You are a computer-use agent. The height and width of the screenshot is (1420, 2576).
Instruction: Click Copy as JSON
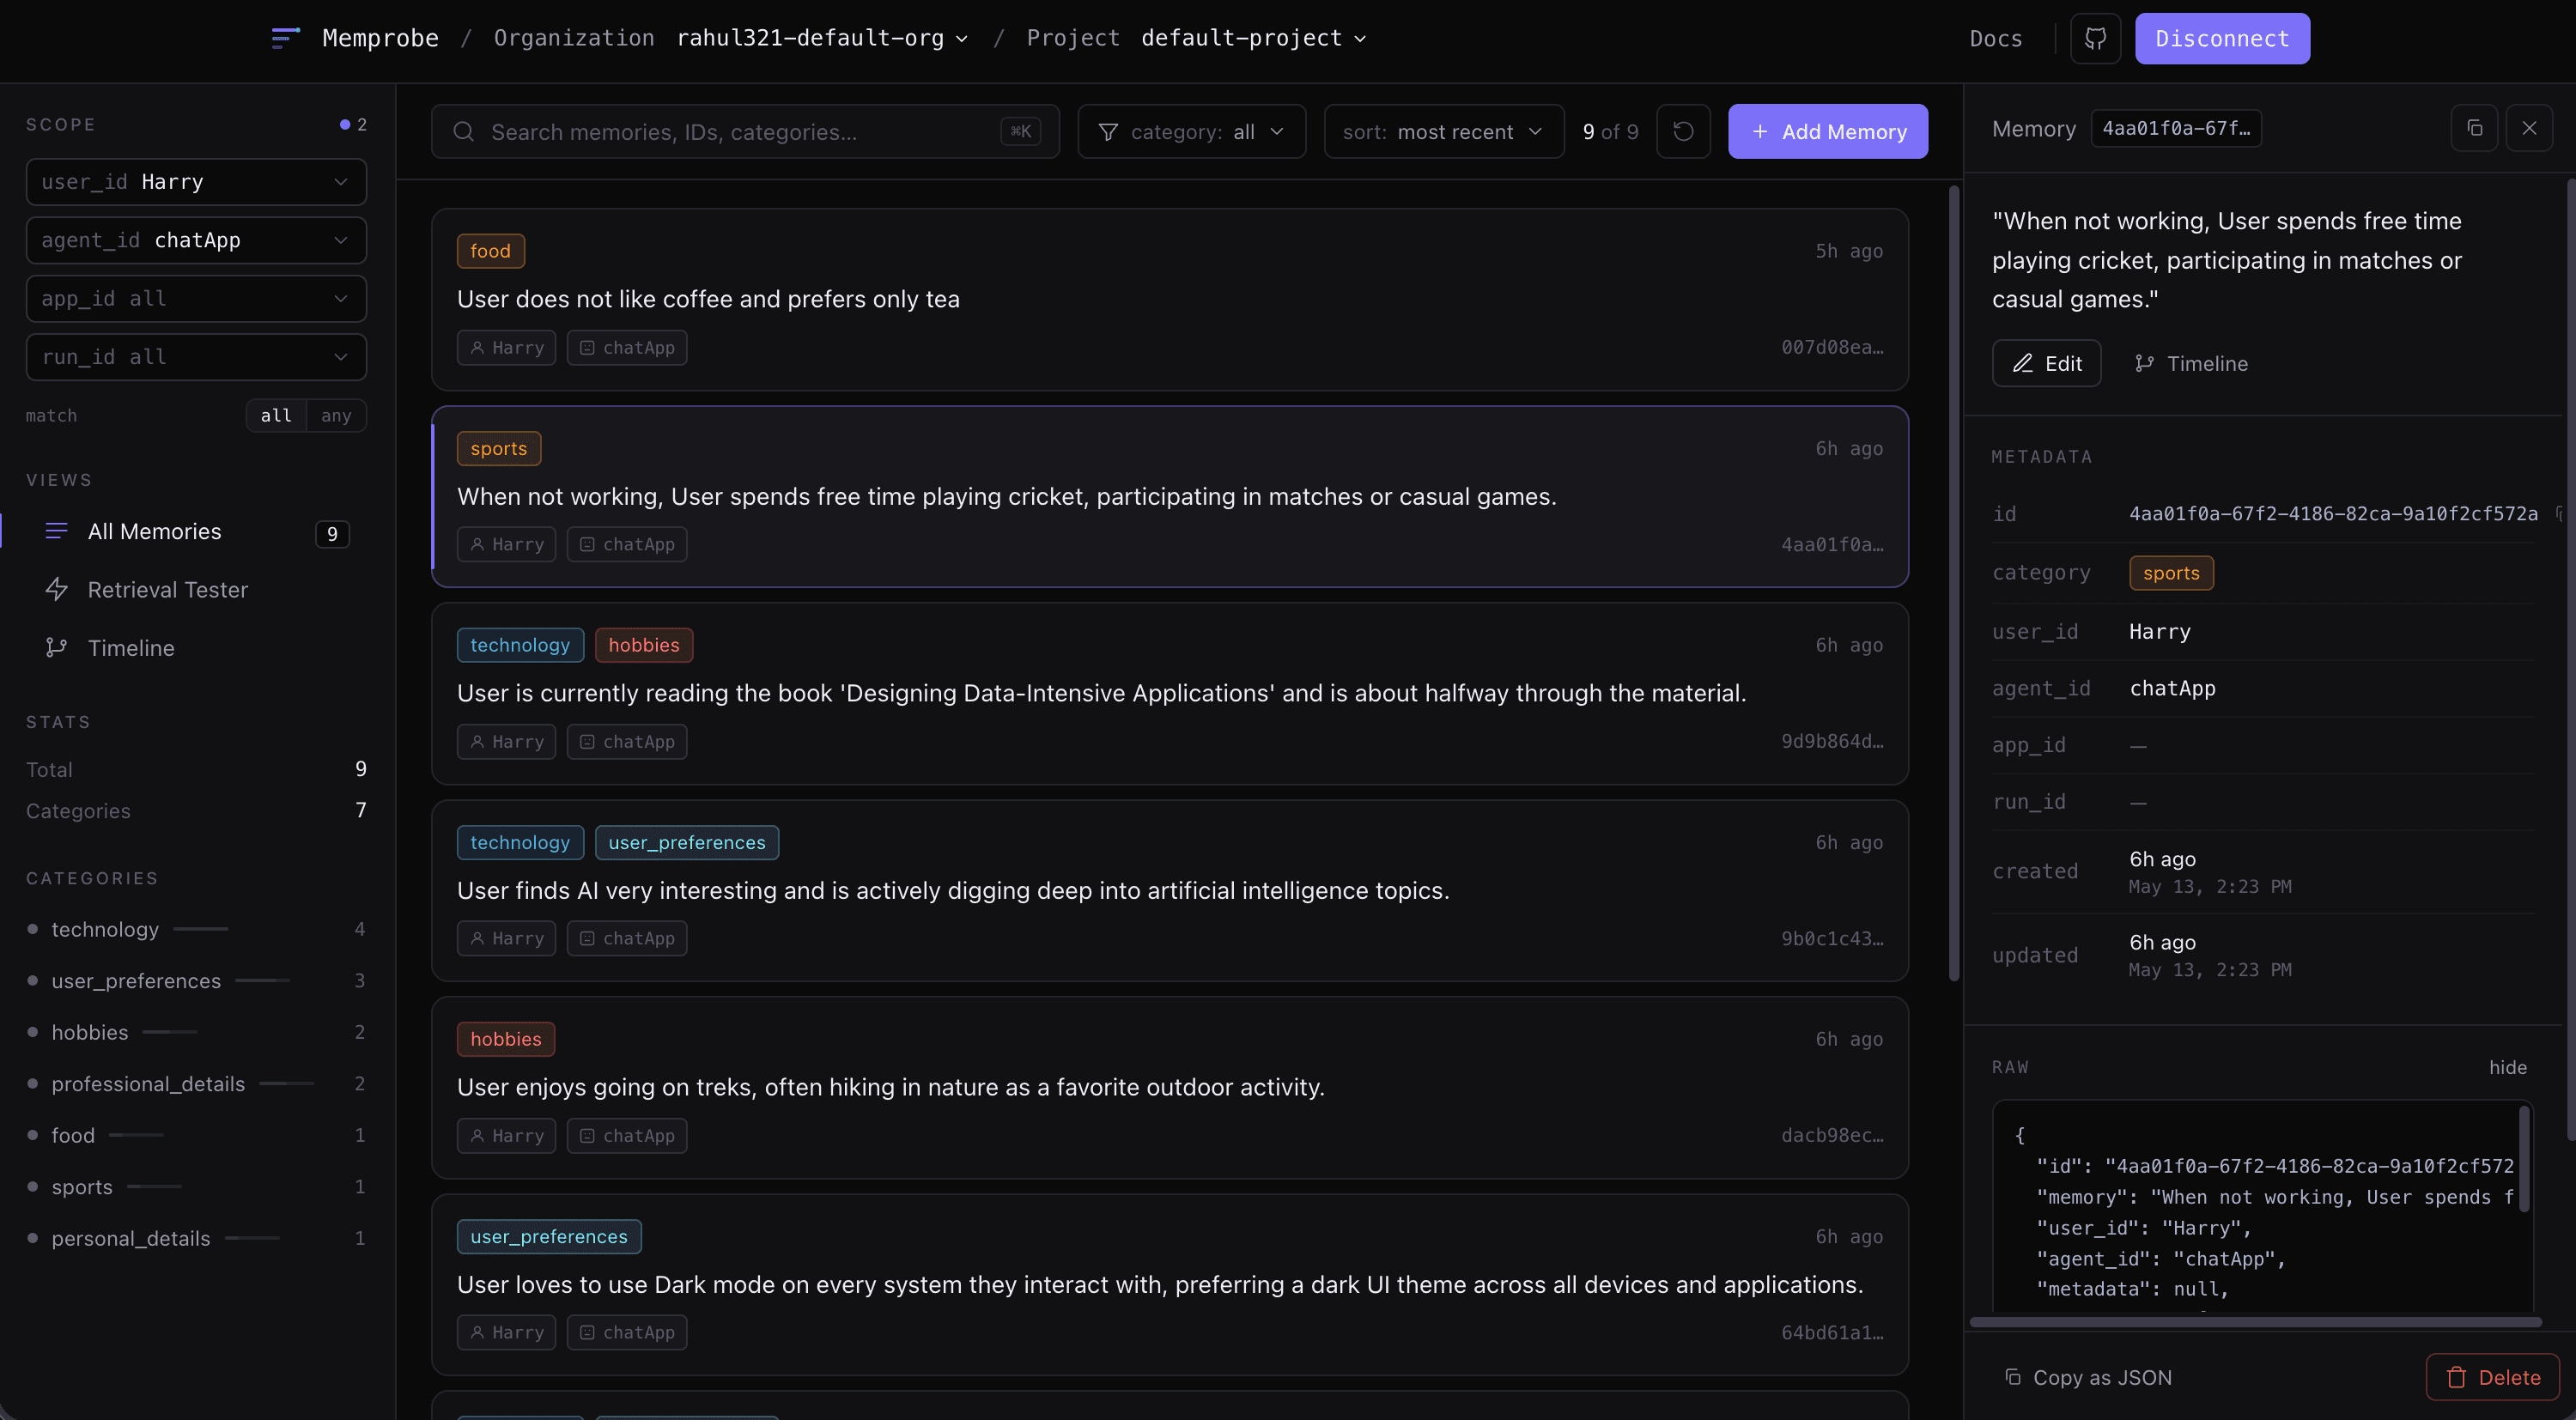click(x=2087, y=1377)
